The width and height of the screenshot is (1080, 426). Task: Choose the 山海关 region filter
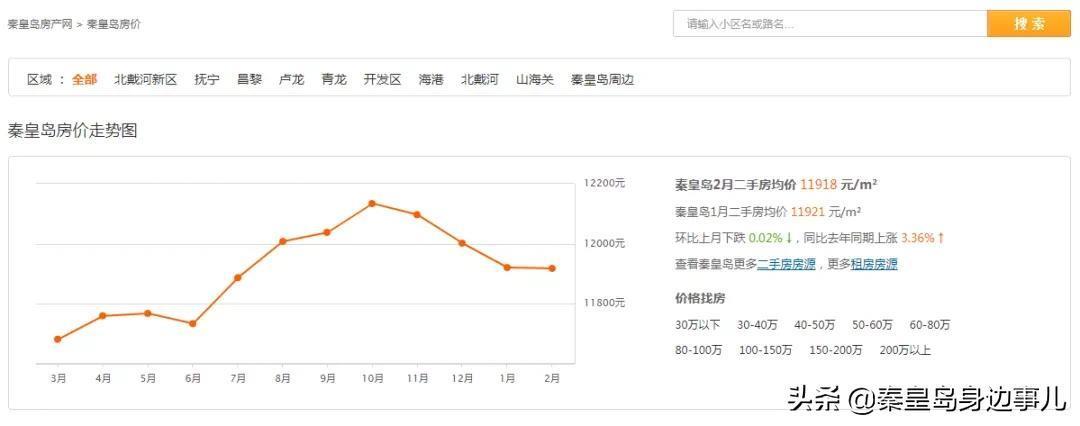(x=534, y=79)
